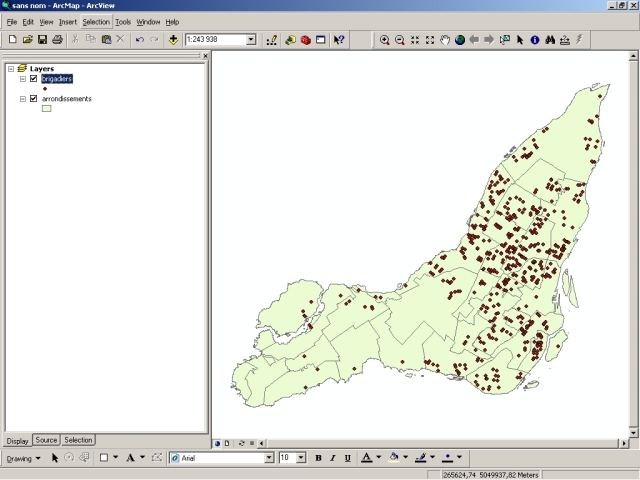Switch to Data View button at map bottom
640x480 pixels.
point(218,443)
